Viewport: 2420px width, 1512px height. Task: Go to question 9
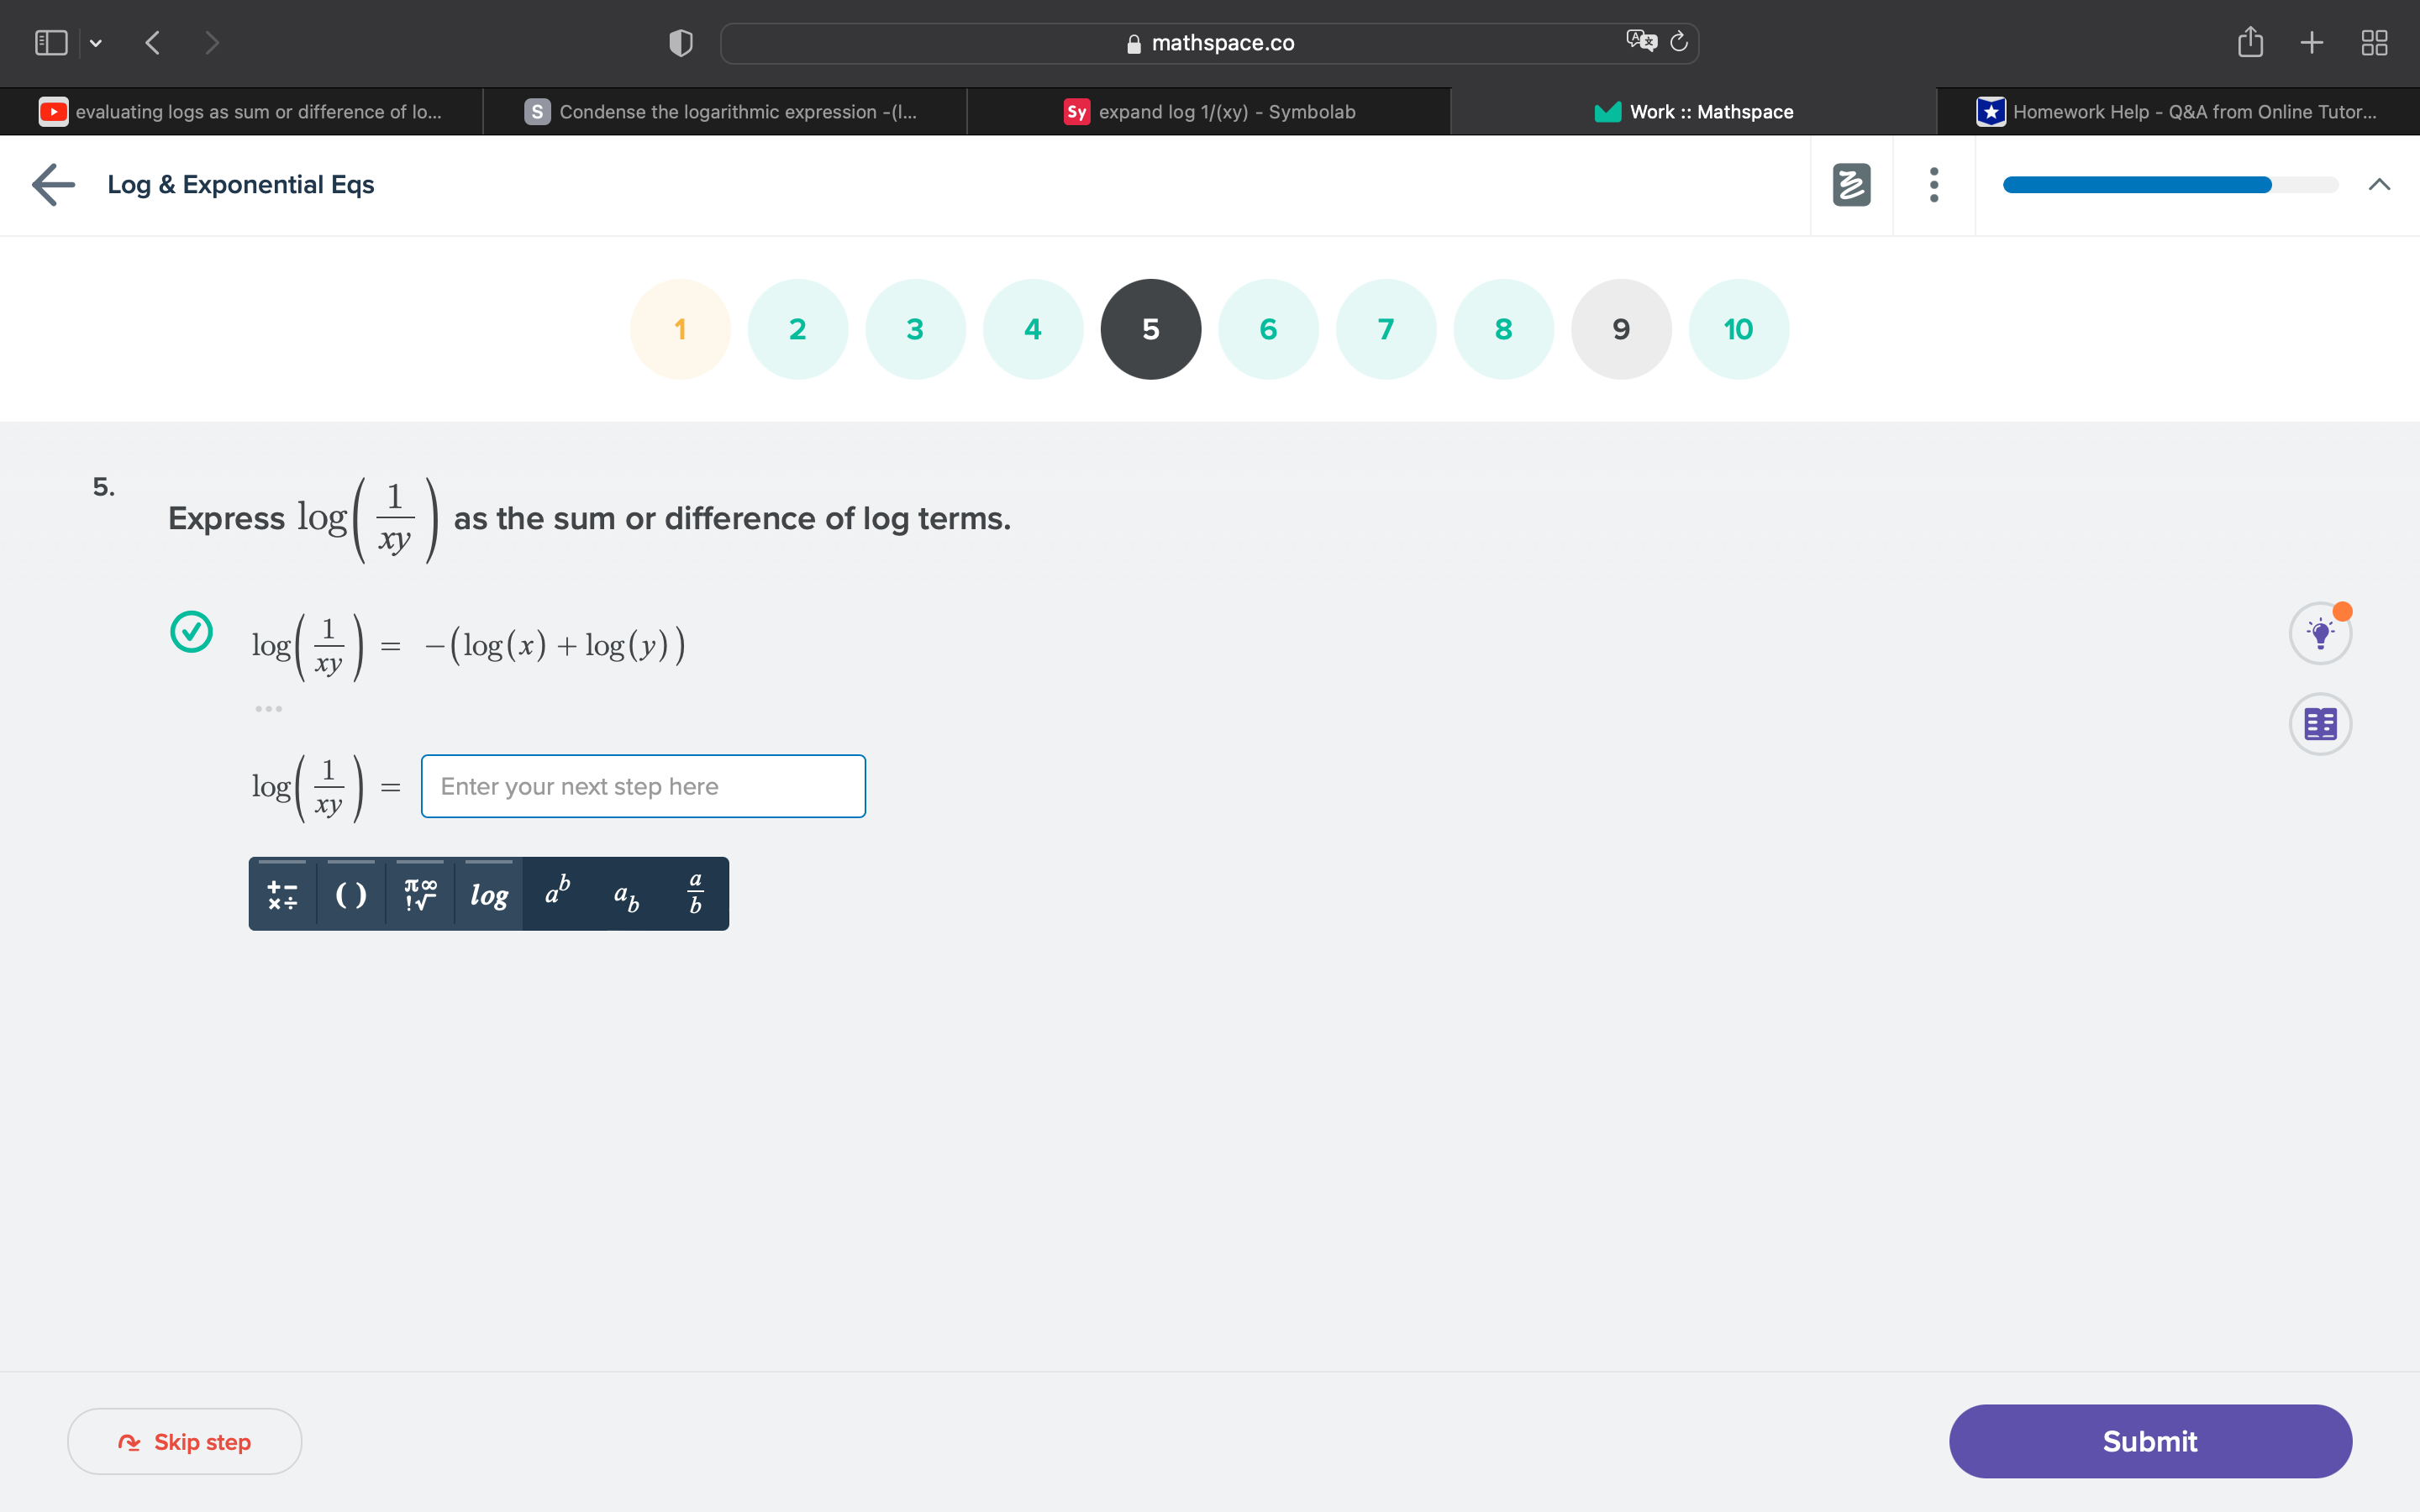[x=1621, y=329]
